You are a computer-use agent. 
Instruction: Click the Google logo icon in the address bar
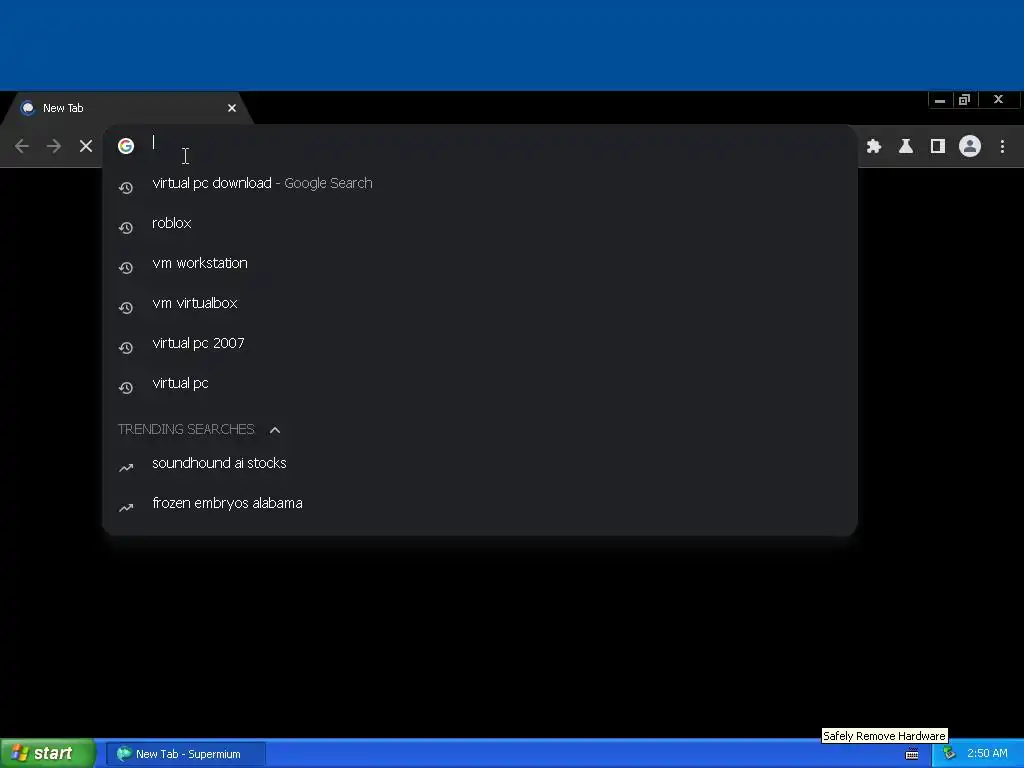(126, 146)
